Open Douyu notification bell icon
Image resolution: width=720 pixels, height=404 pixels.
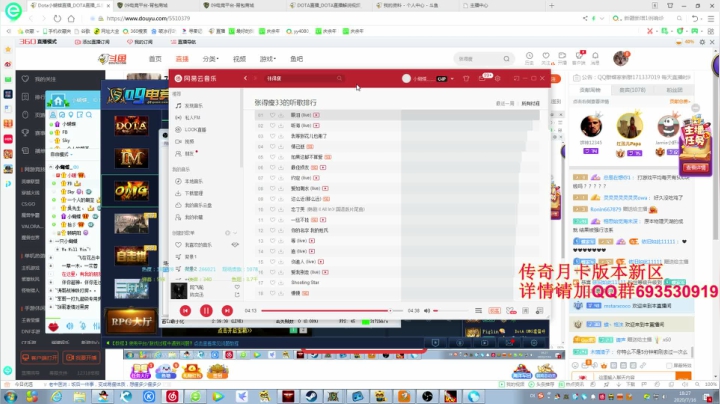[x=595, y=58]
